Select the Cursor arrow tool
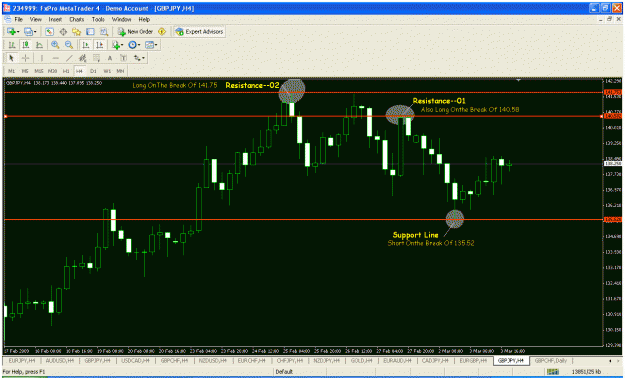The width and height of the screenshot is (625, 378). [x=12, y=58]
